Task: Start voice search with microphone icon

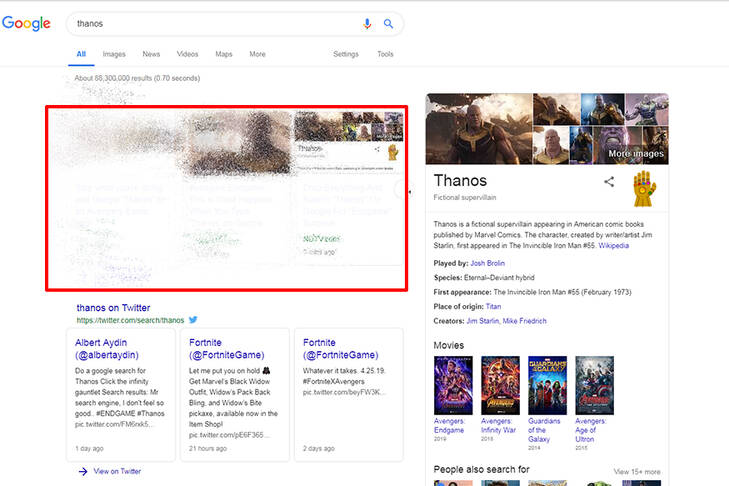Action: [367, 24]
